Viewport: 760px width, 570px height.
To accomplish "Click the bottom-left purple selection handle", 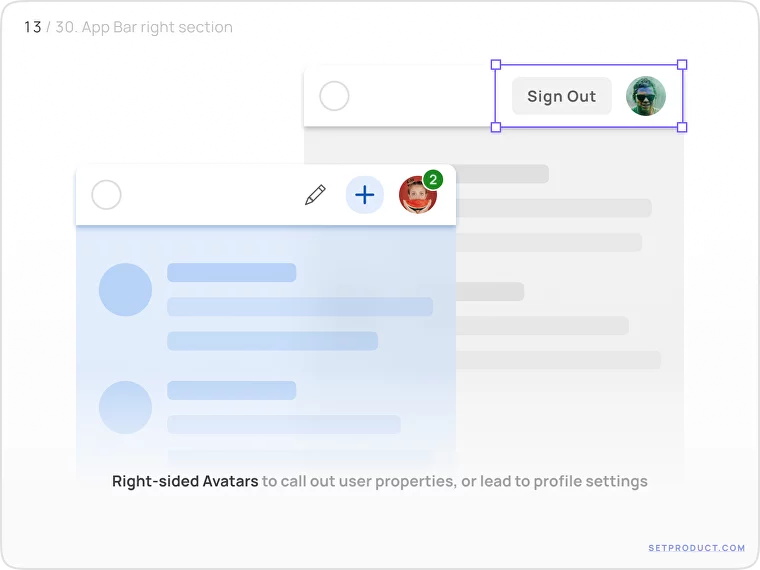I will [x=496, y=127].
